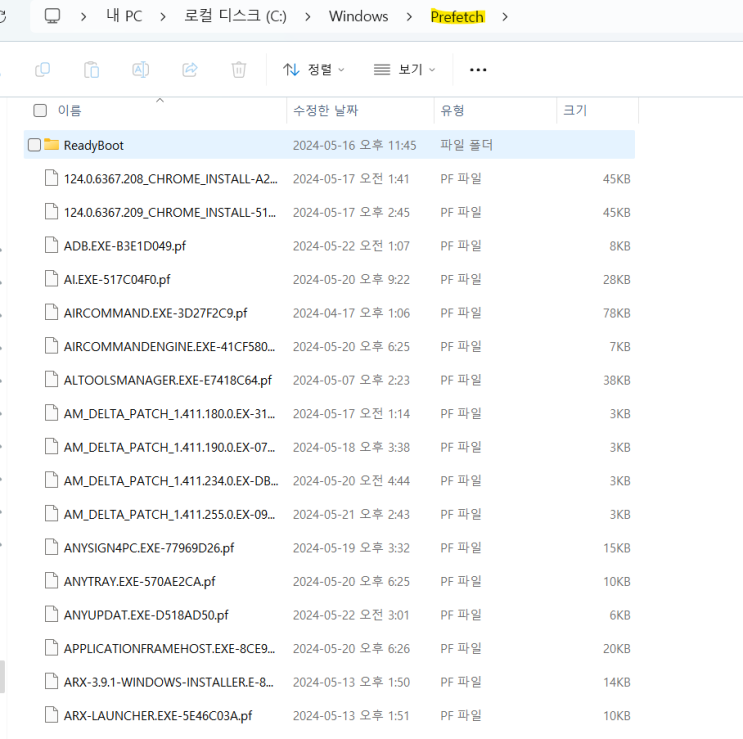Screen dimensions: 743x739
Task: Click file icon of AM_DELTA_PATCH_1.411.234.0
Action: [52, 480]
